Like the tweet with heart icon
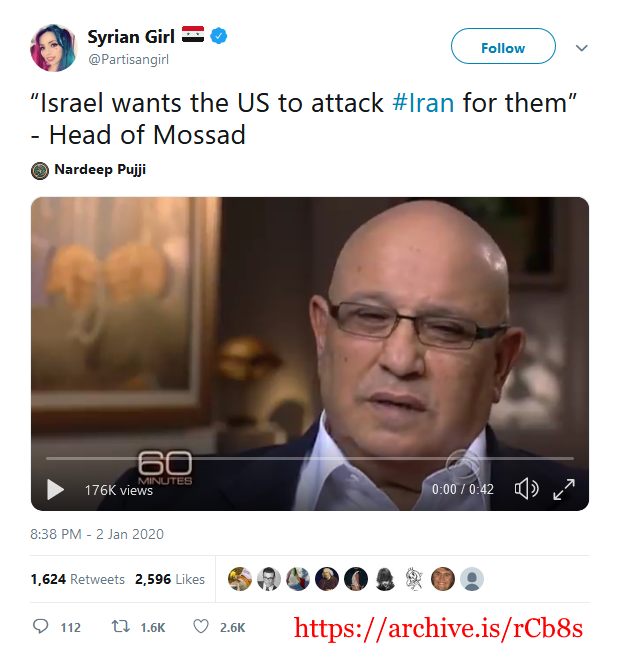The width and height of the screenshot is (619, 659). coord(201,626)
